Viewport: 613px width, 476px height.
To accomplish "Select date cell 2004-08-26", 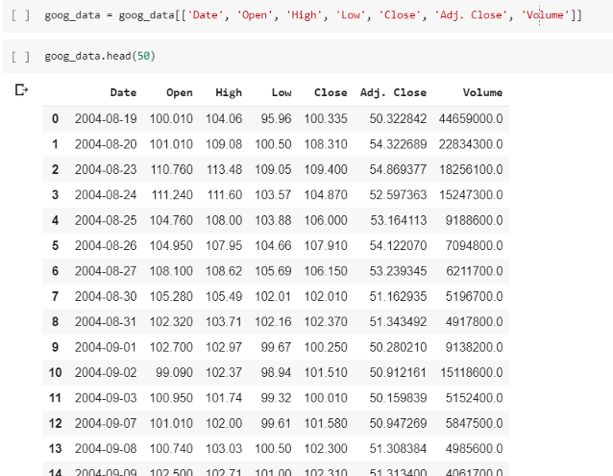I will coord(106,245).
